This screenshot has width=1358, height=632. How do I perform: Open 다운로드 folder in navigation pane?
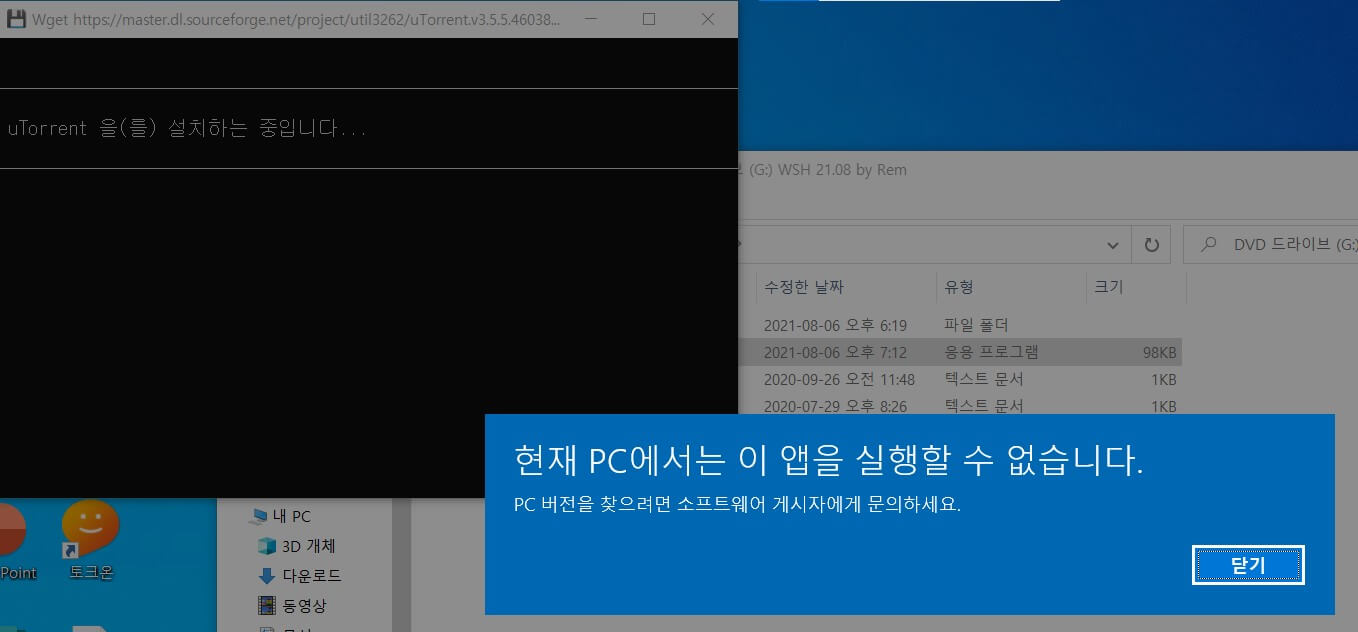click(300, 575)
